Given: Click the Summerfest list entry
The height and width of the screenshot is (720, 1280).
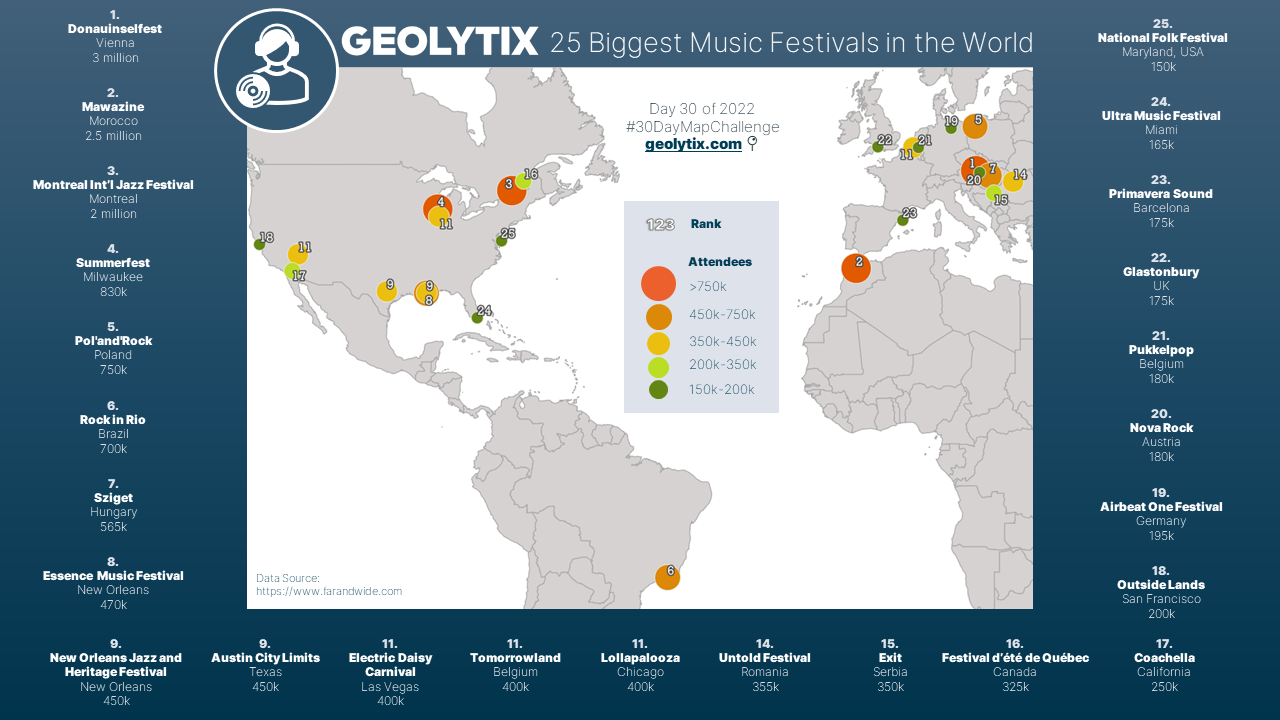Looking at the screenshot, I should coord(113,270).
